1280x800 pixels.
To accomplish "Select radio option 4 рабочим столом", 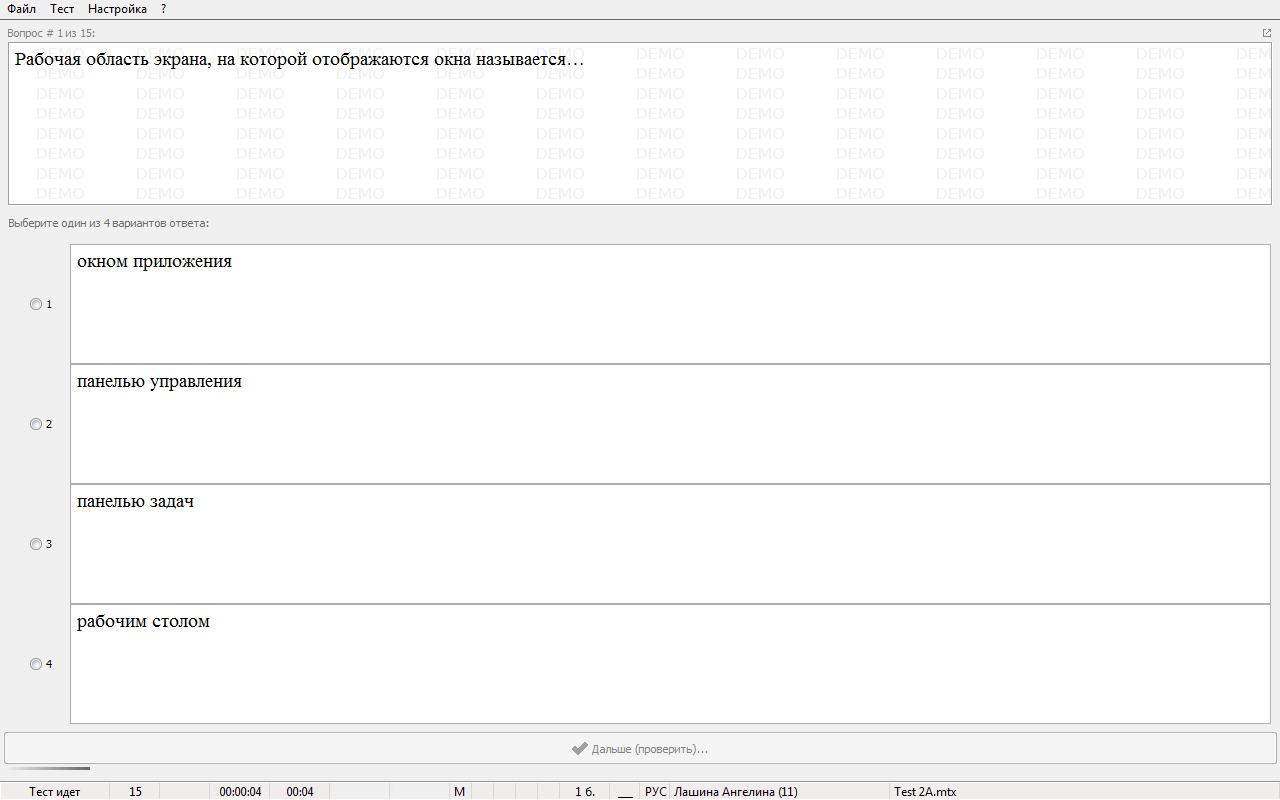I will pyautogui.click(x=36, y=664).
